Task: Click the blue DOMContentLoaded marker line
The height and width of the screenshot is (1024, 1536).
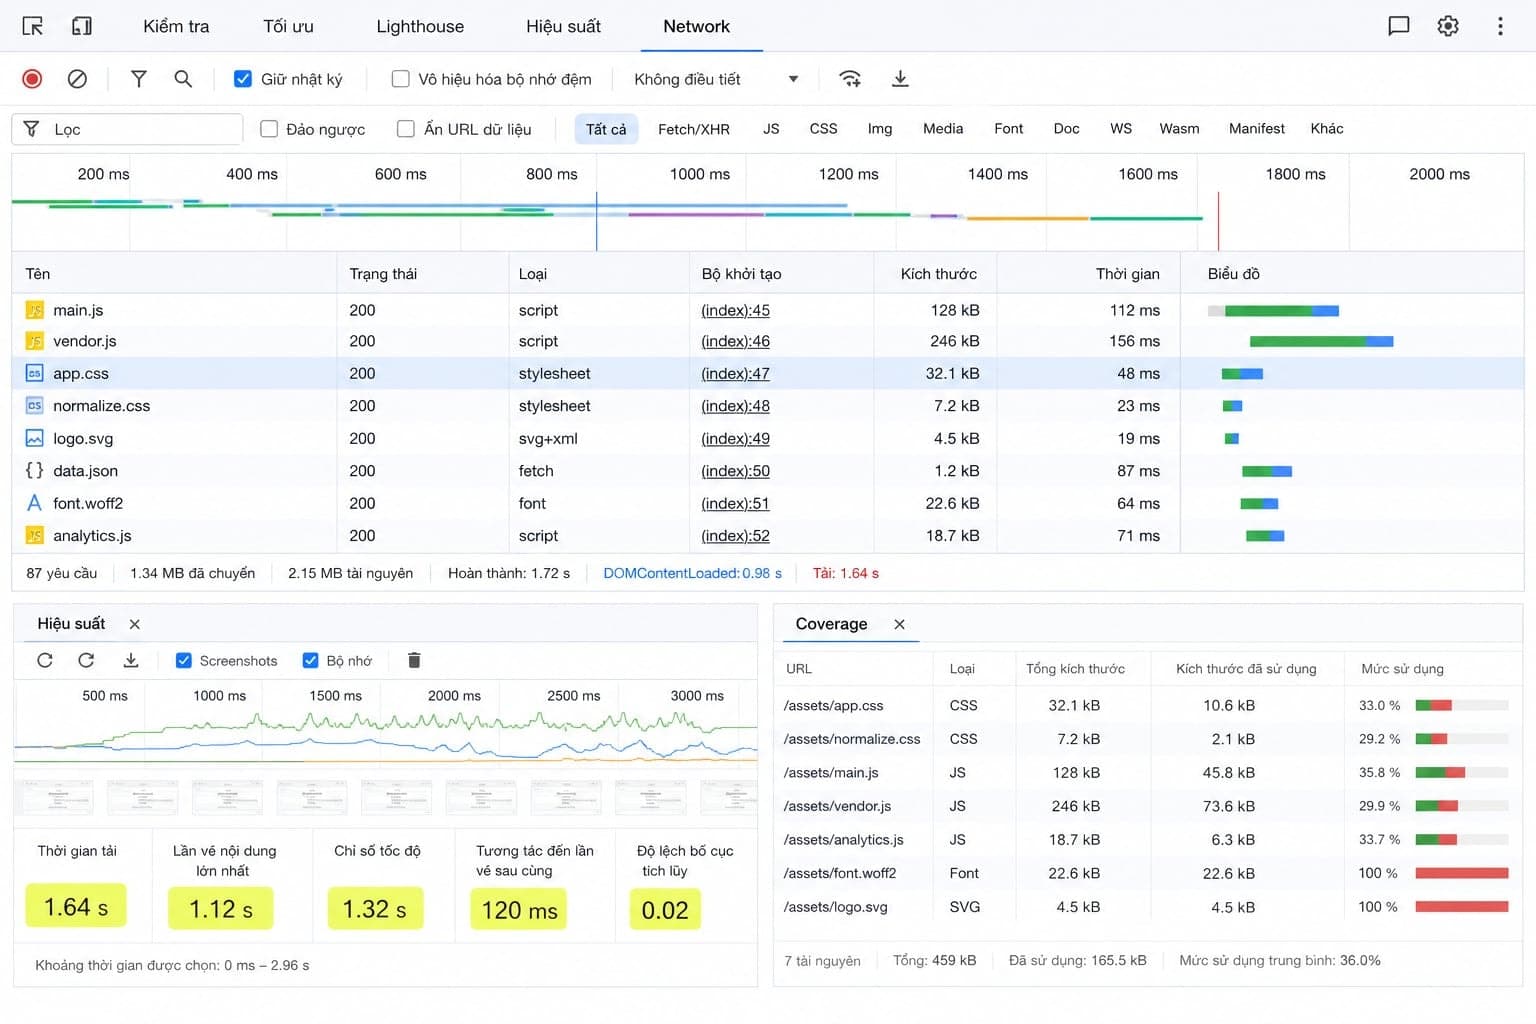Action: (597, 220)
